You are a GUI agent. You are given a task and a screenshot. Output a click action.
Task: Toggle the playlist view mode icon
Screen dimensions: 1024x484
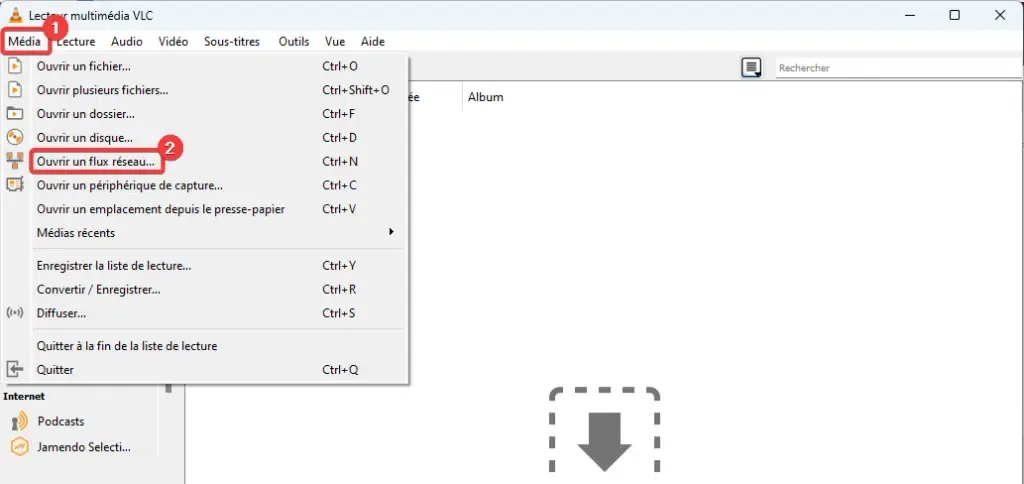coord(752,67)
